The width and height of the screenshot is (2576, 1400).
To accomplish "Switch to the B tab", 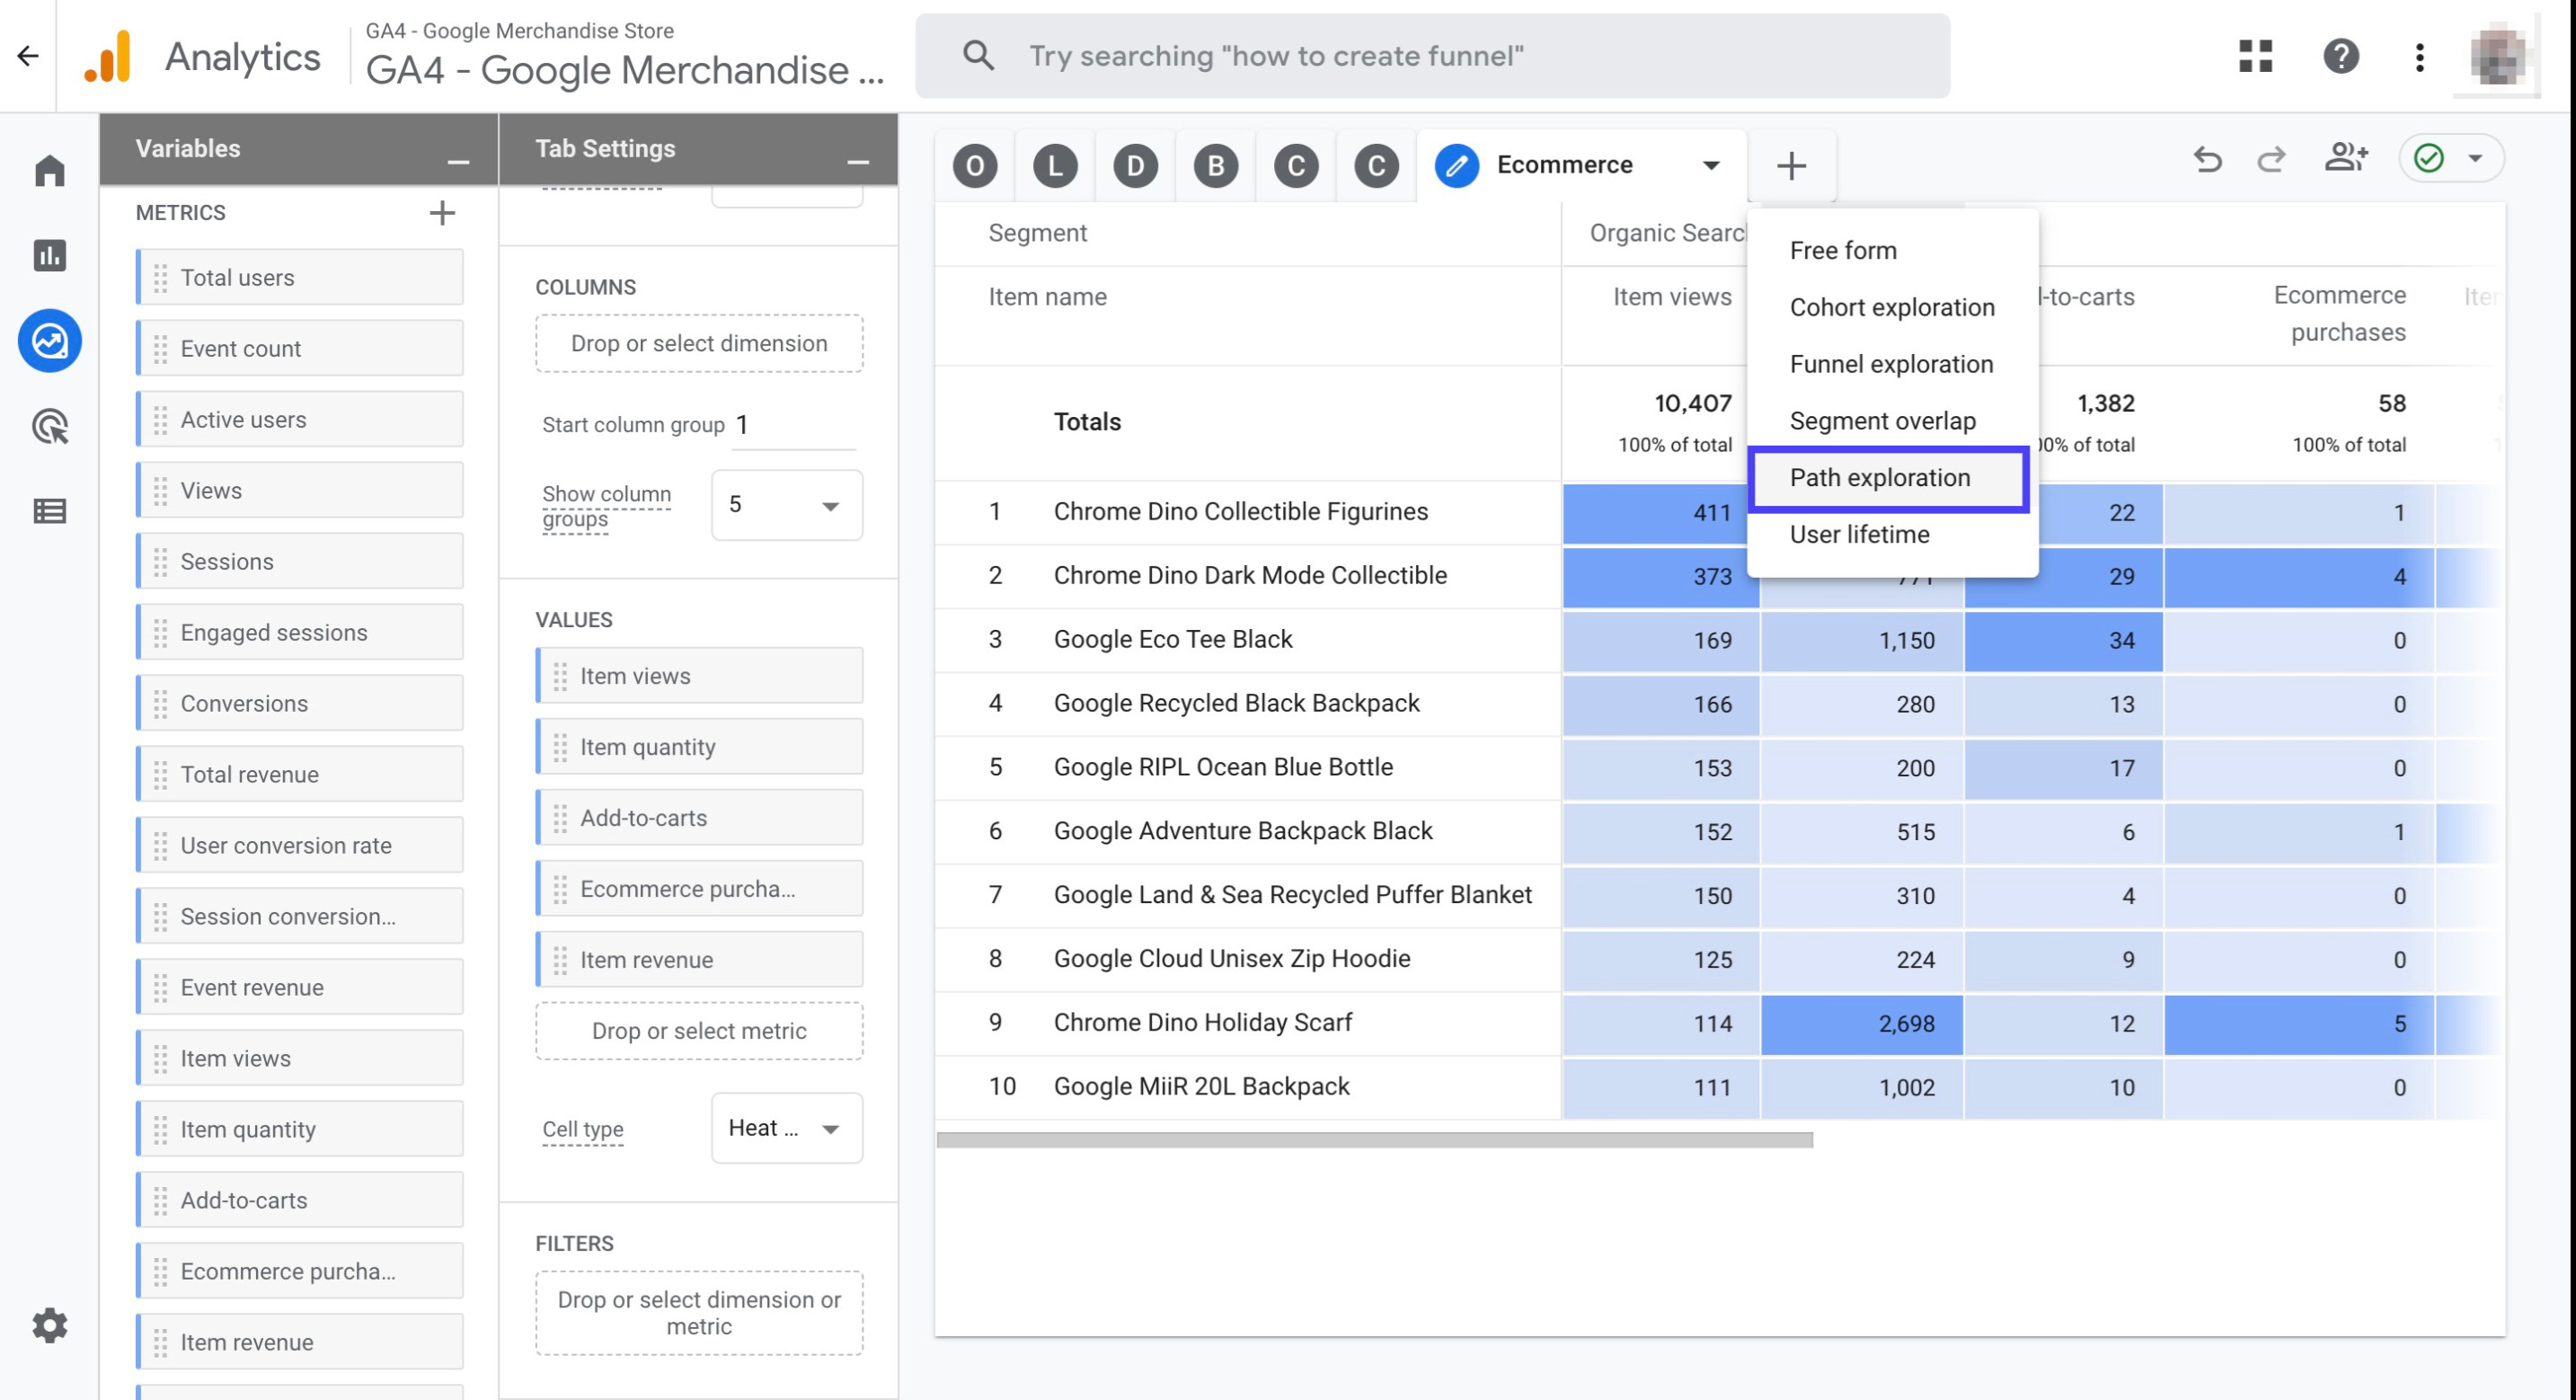I will click(x=1216, y=166).
